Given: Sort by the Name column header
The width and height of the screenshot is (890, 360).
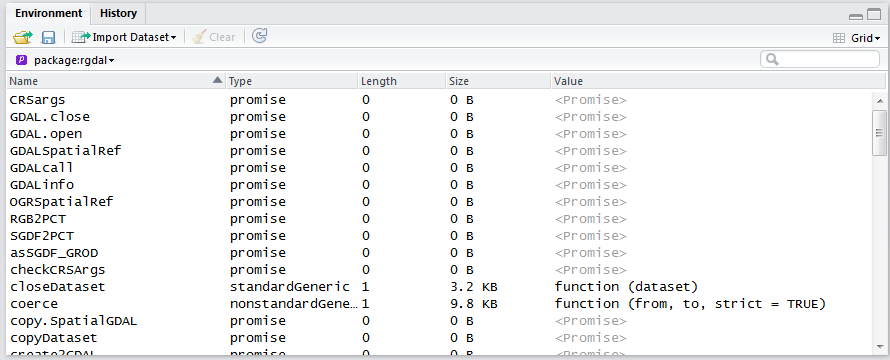Looking at the screenshot, I should point(116,81).
